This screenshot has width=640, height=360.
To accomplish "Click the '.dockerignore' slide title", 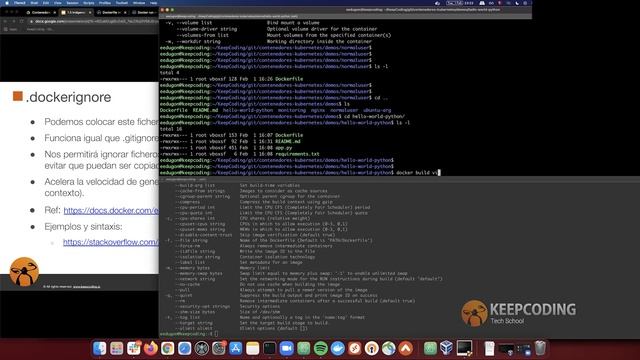I will pyautogui.click(x=68, y=97).
